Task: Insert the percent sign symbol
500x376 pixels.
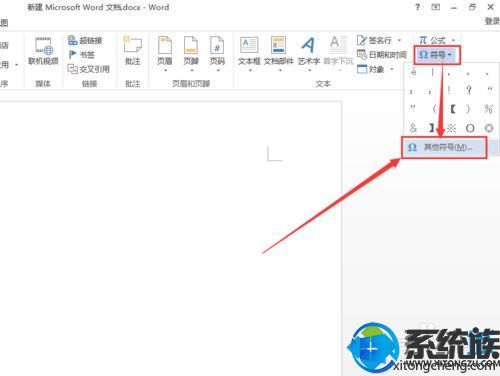Action: pos(488,109)
